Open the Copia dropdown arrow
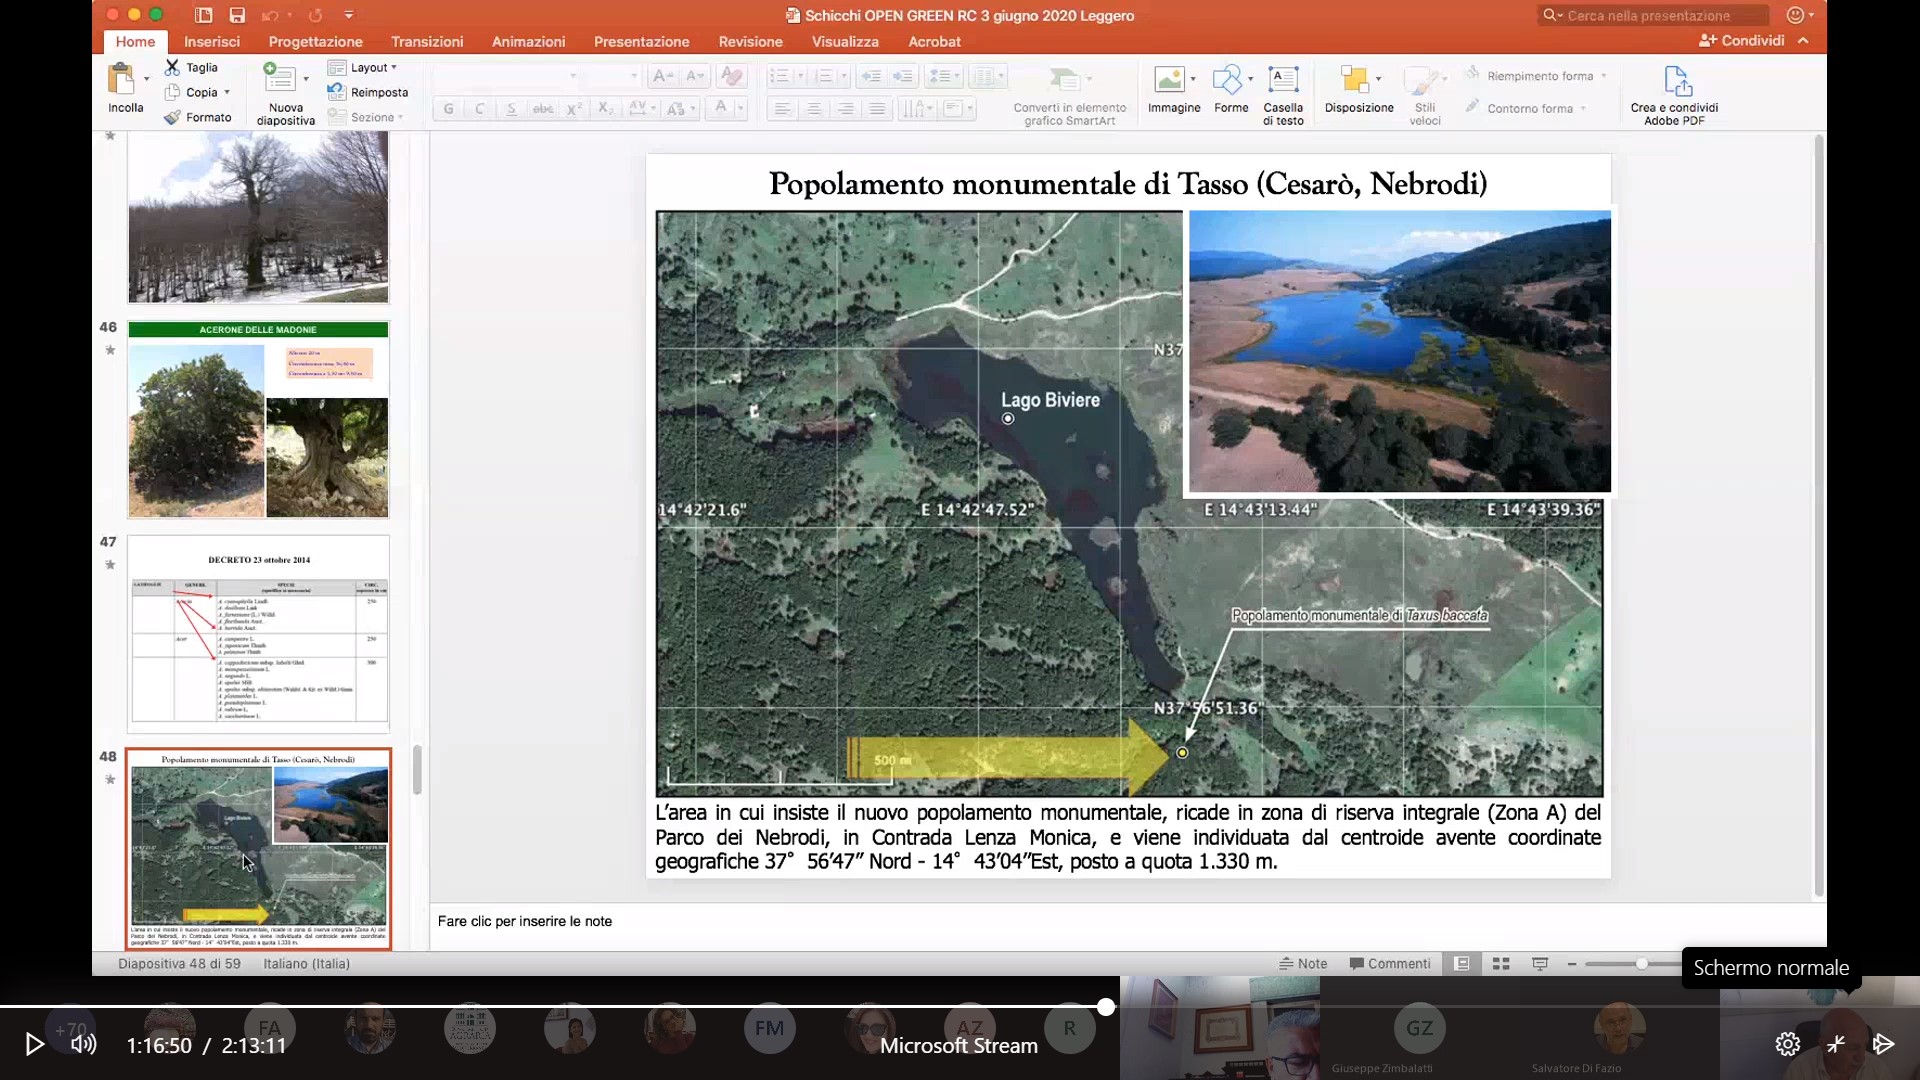This screenshot has width=1920, height=1080. point(228,92)
